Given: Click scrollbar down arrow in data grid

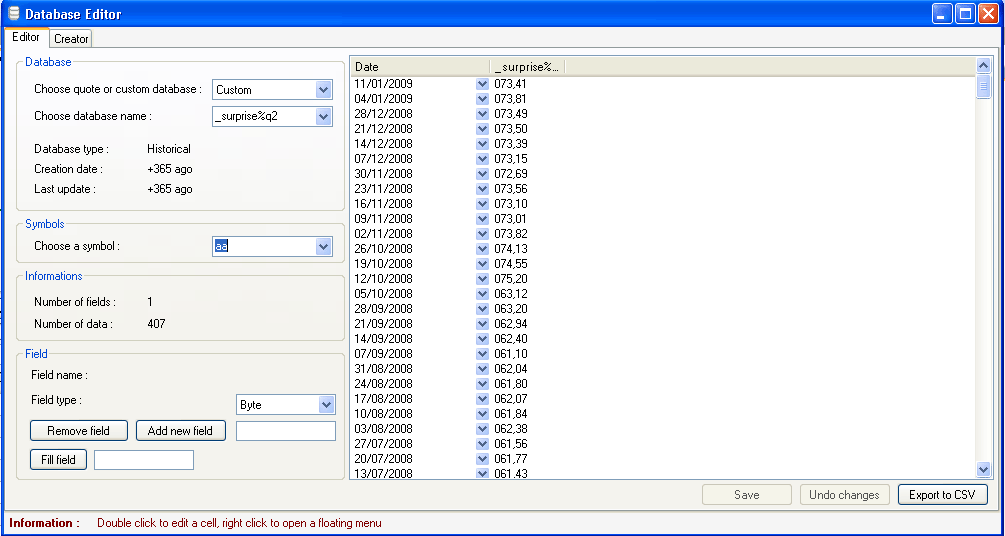Looking at the screenshot, I should (x=983, y=469).
